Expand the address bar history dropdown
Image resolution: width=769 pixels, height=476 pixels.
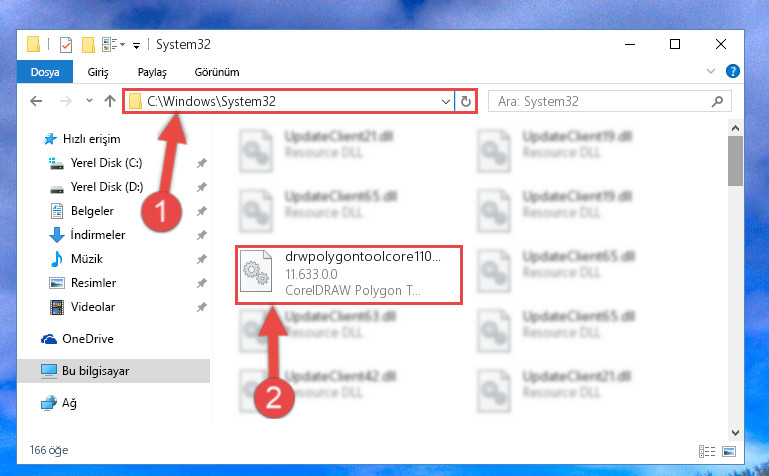pyautogui.click(x=445, y=101)
